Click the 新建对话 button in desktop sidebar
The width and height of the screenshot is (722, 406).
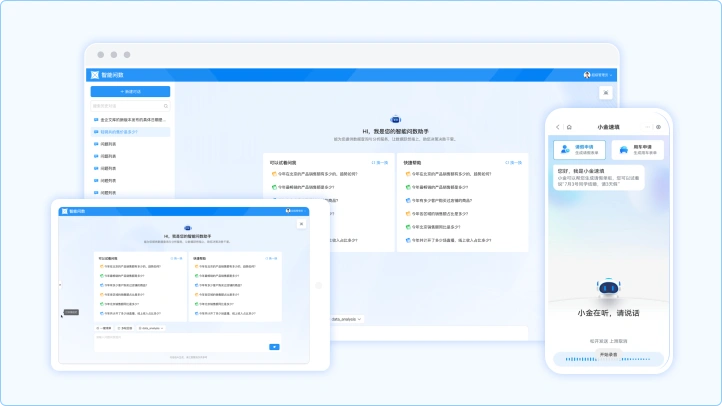pos(130,91)
